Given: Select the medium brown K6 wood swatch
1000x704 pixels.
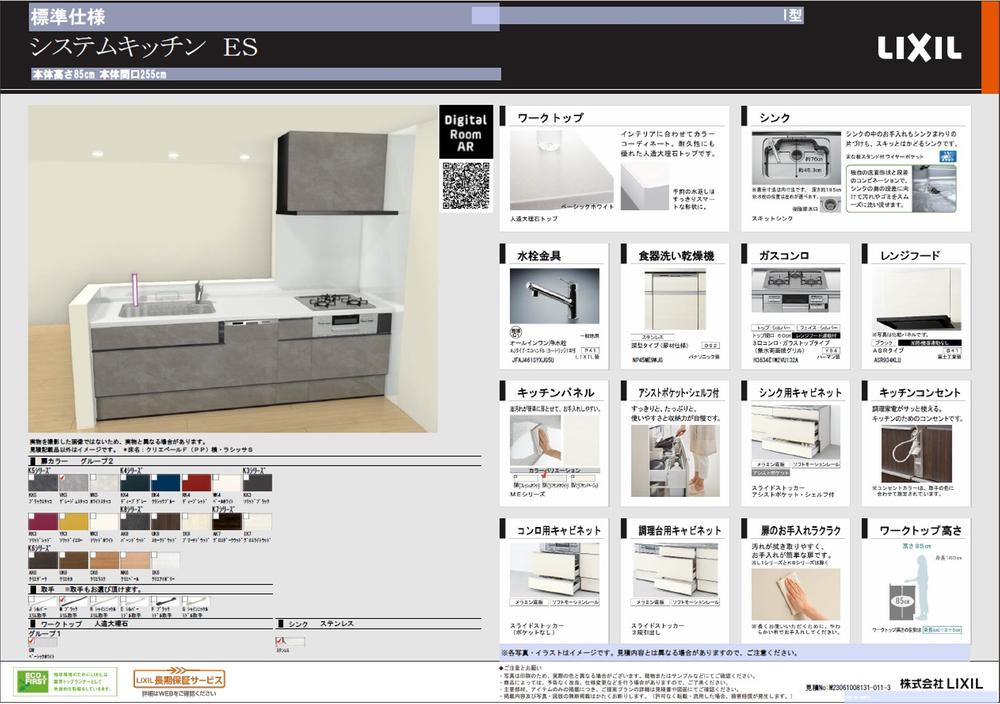Looking at the screenshot, I should [73, 561].
